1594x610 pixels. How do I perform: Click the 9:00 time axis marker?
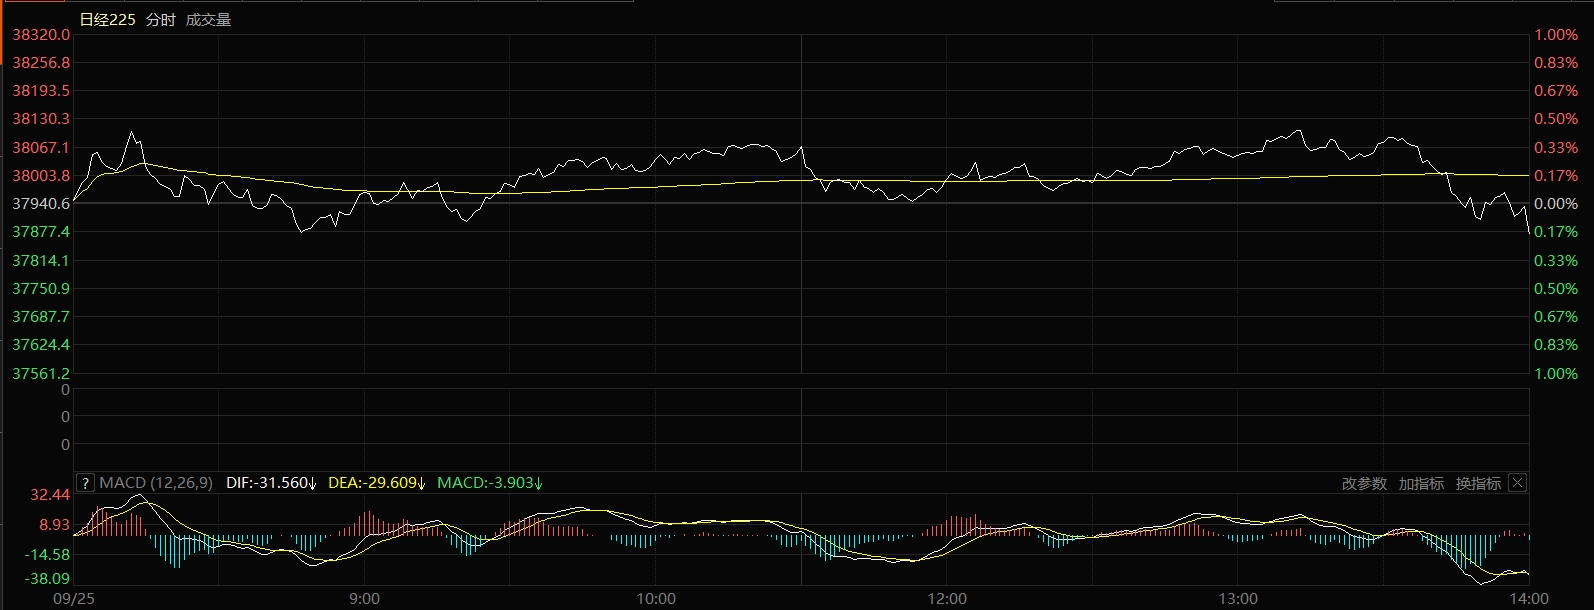pyautogui.click(x=365, y=598)
